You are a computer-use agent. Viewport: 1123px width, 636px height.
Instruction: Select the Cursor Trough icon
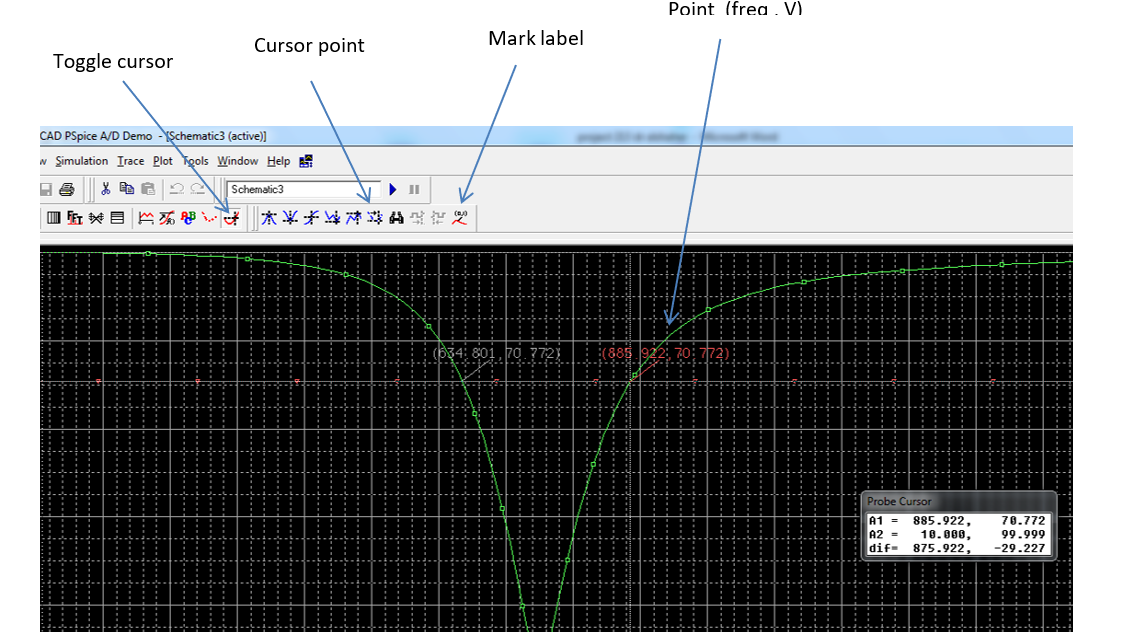coord(289,217)
